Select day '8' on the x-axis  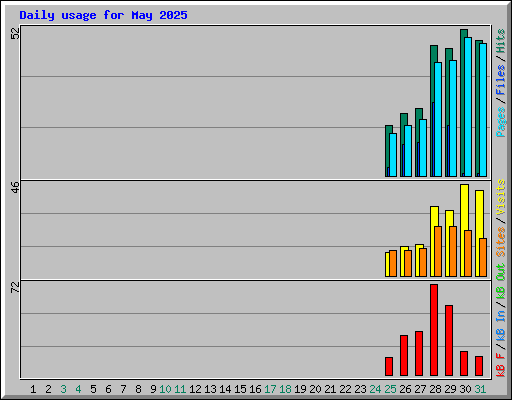(138, 389)
